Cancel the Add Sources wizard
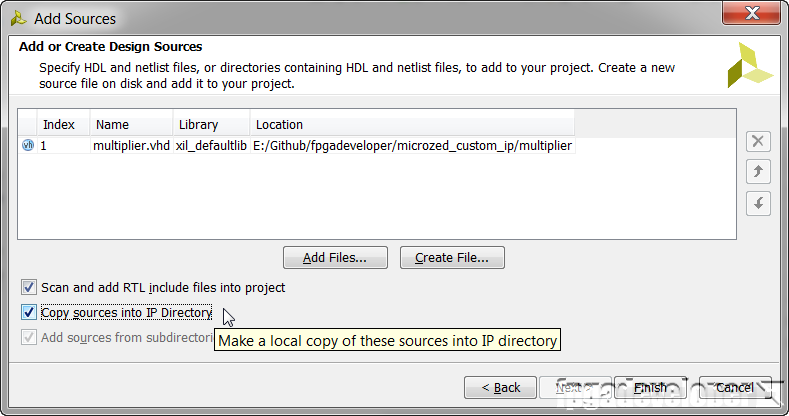The image size is (789, 416). (x=734, y=387)
